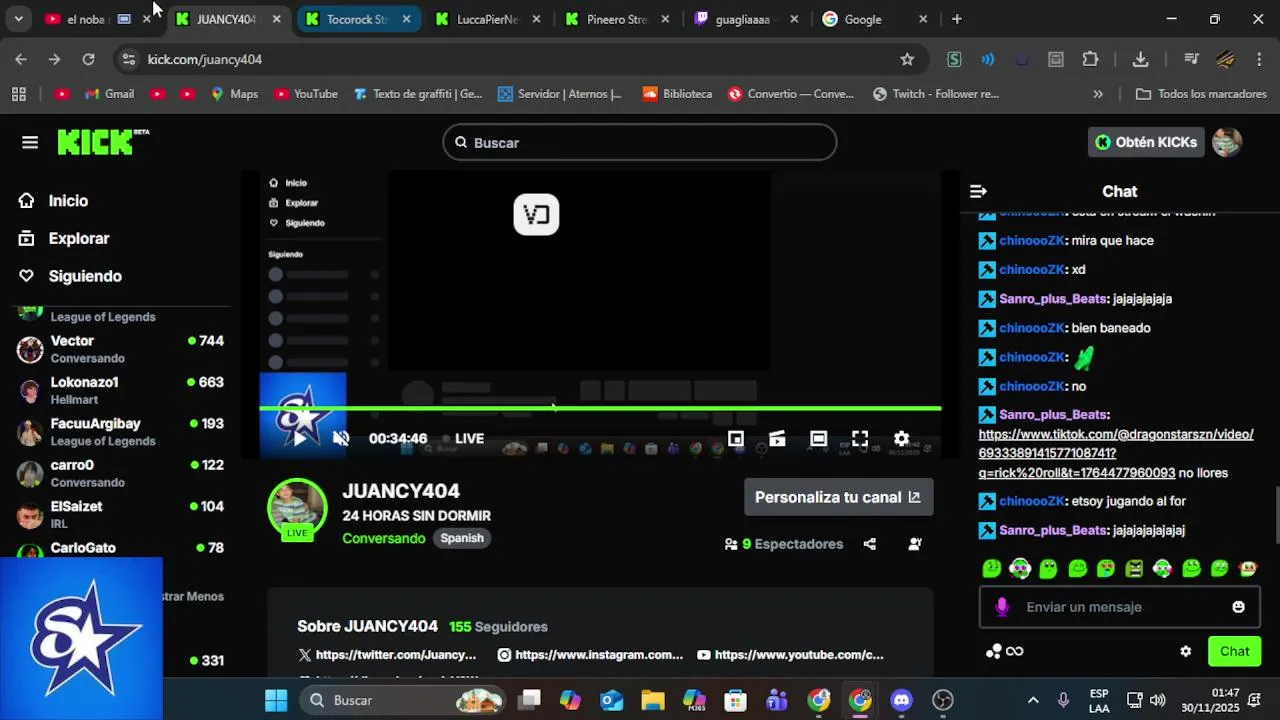Click the cast/clip icon in player
Screen dimensions: 1280x720
[x=777, y=438]
